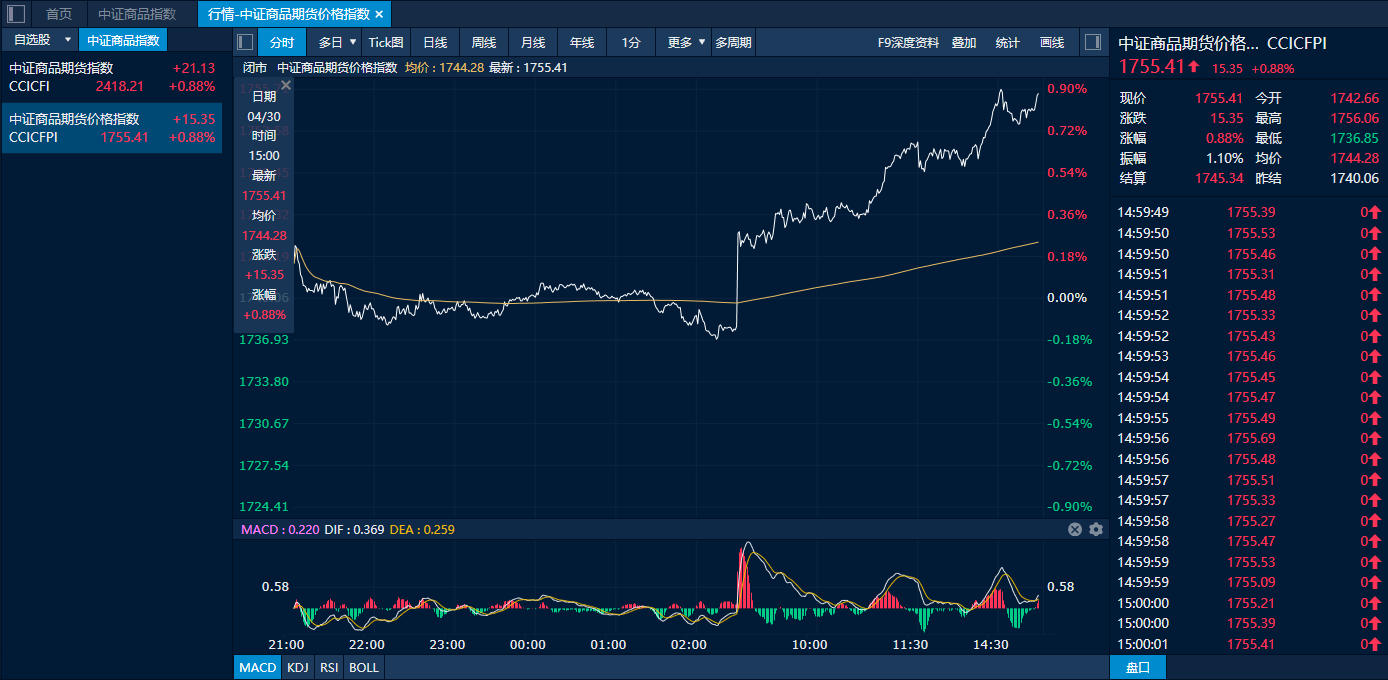Toggle the right quote panel icon
Viewport: 1388px width, 680px height.
pos(1092,42)
